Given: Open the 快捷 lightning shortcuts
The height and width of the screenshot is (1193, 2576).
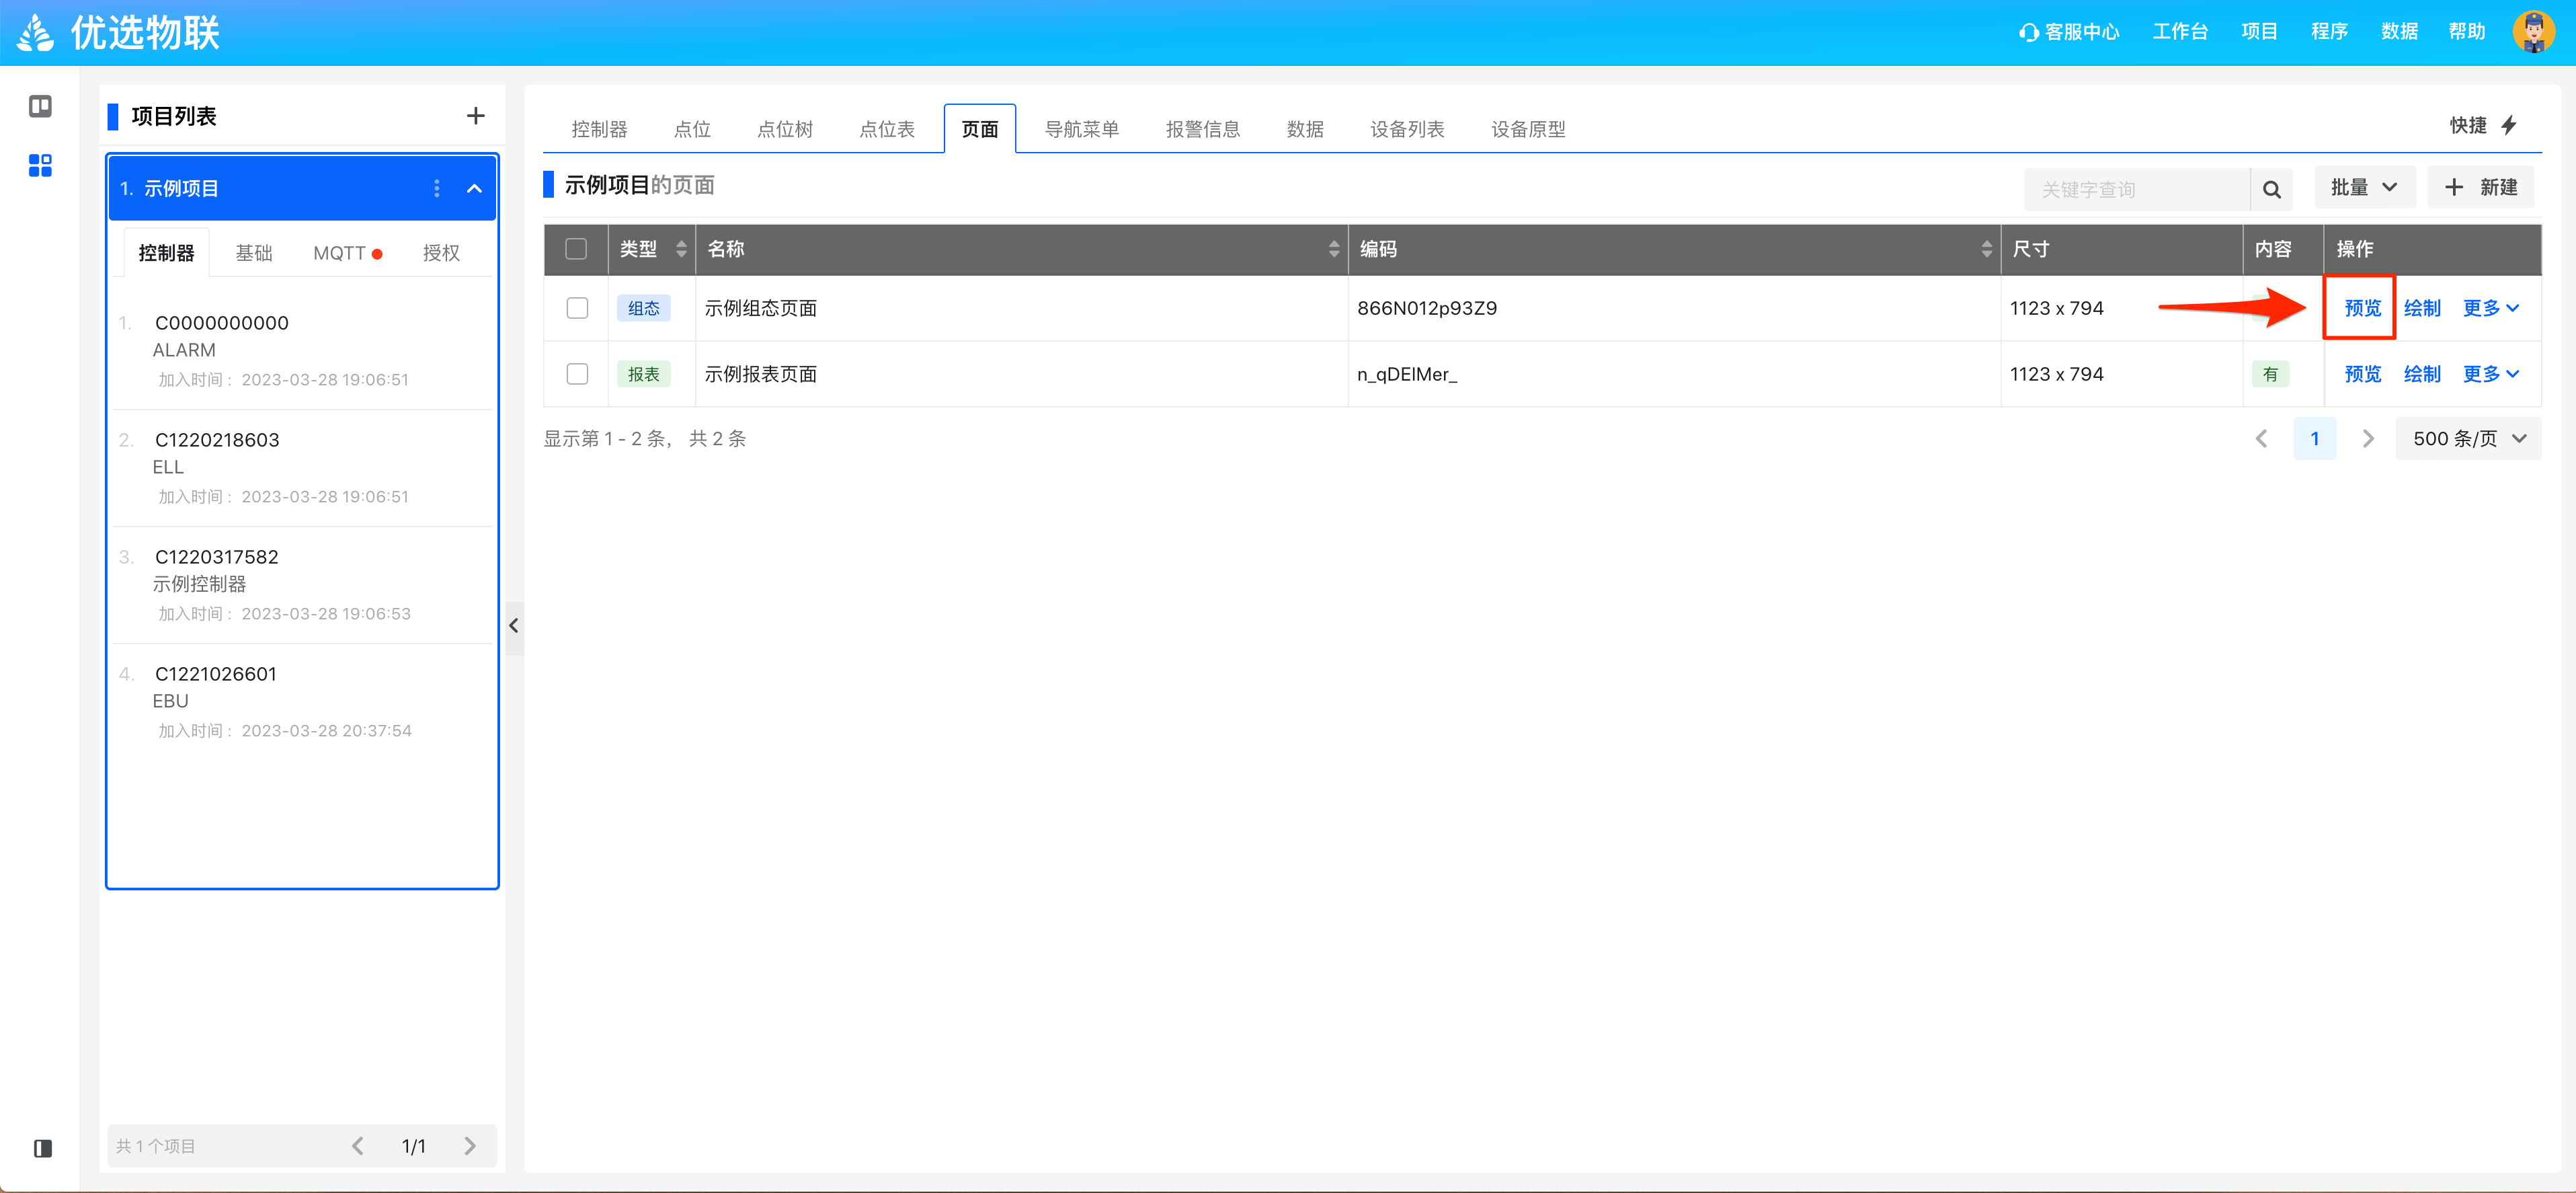Looking at the screenshot, I should click(x=2484, y=125).
